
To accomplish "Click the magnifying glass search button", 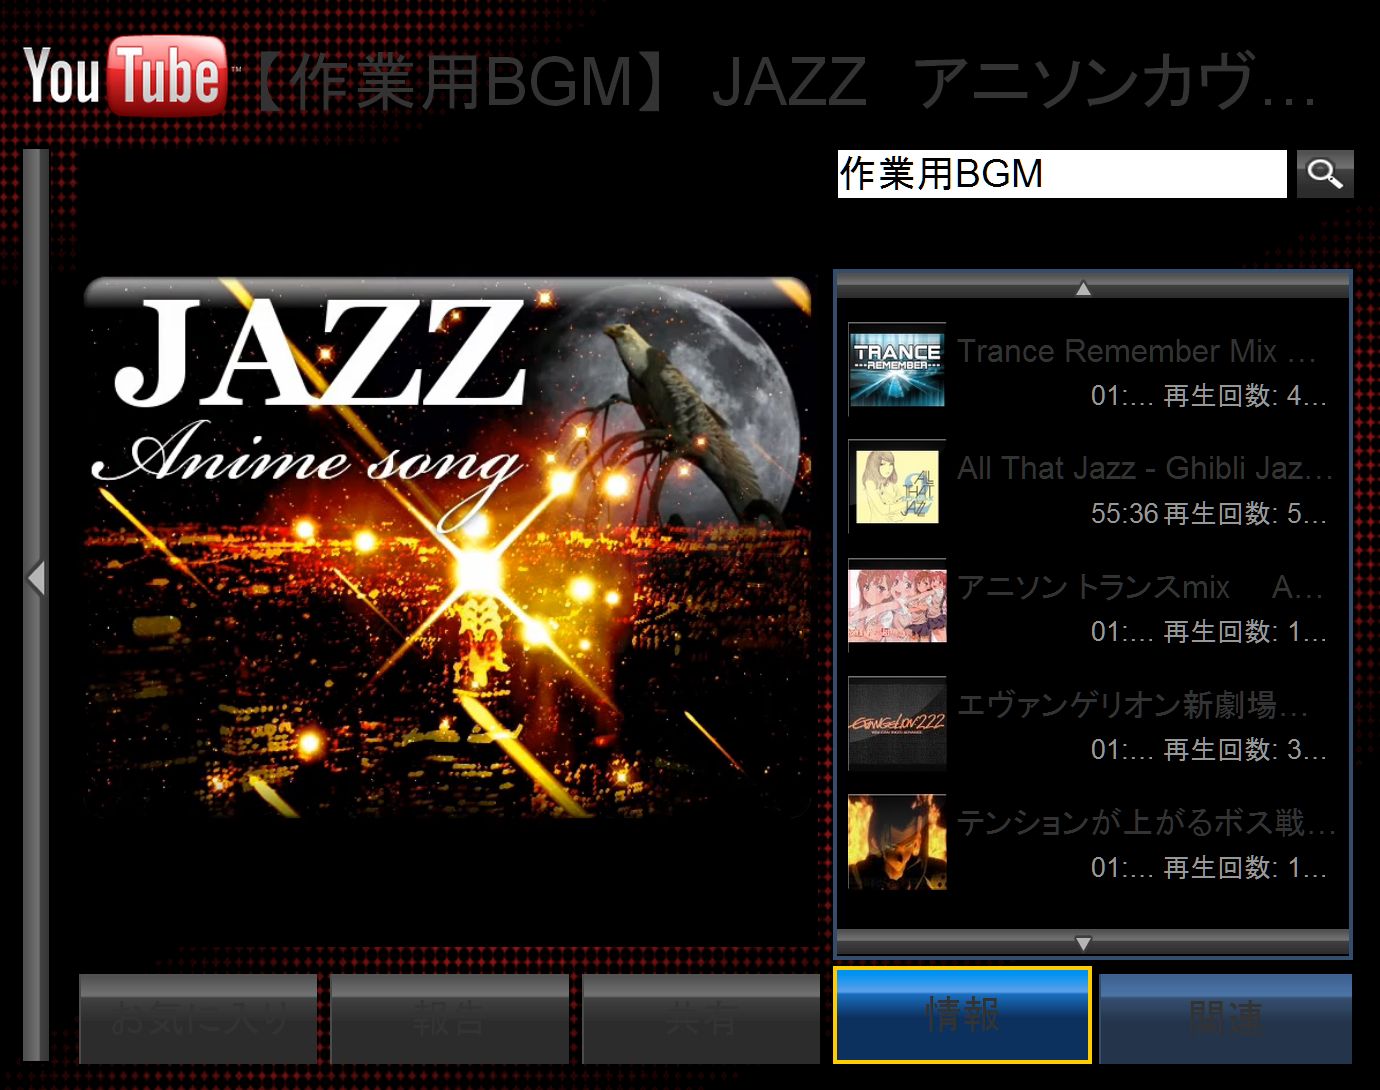I will (x=1325, y=174).
